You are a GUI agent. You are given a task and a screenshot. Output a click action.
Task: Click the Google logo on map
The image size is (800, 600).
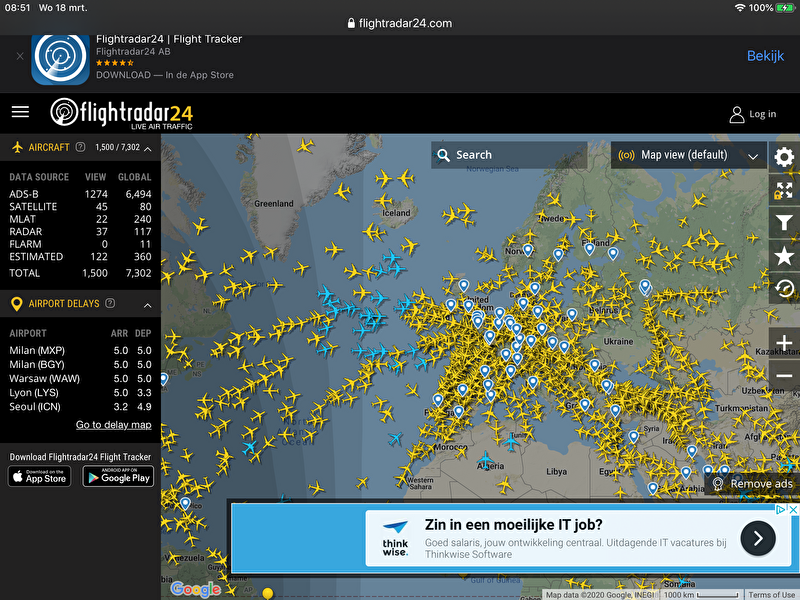(x=195, y=589)
